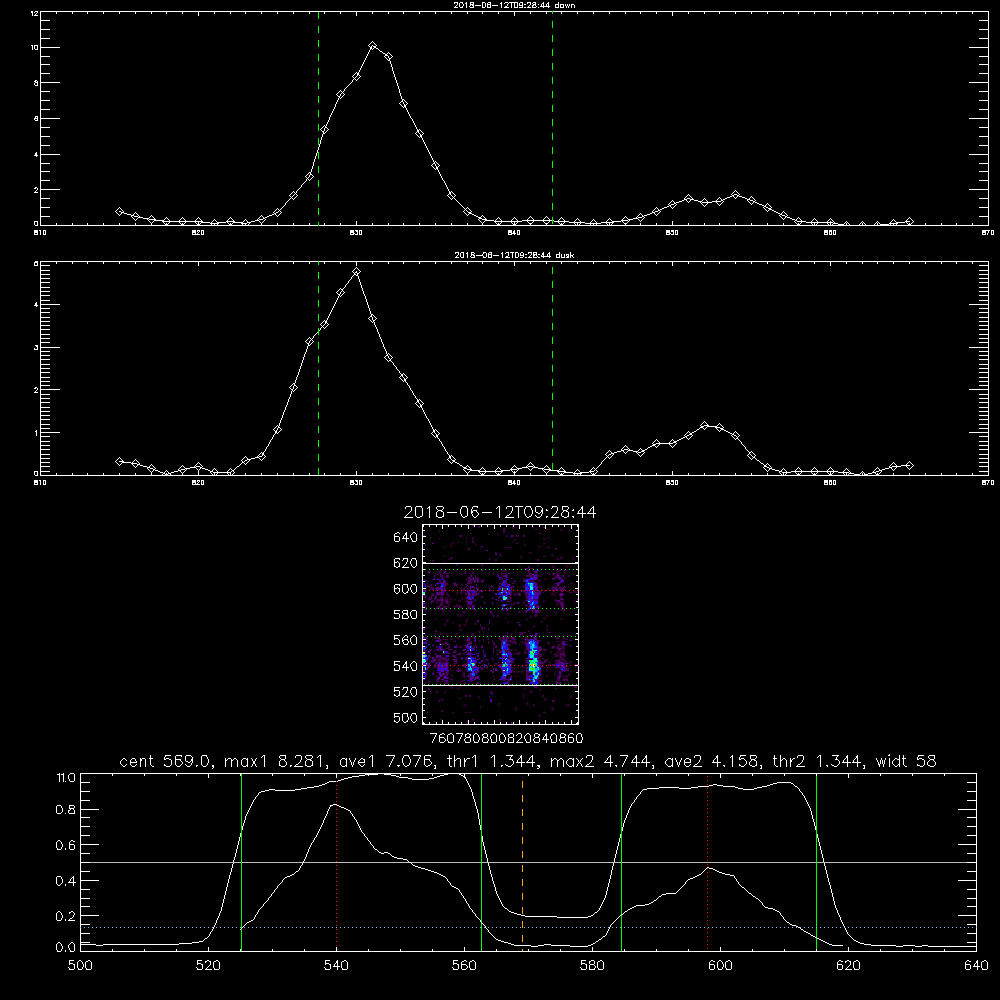Click the "640" y-axis label beside the spectrogram

(x=406, y=537)
